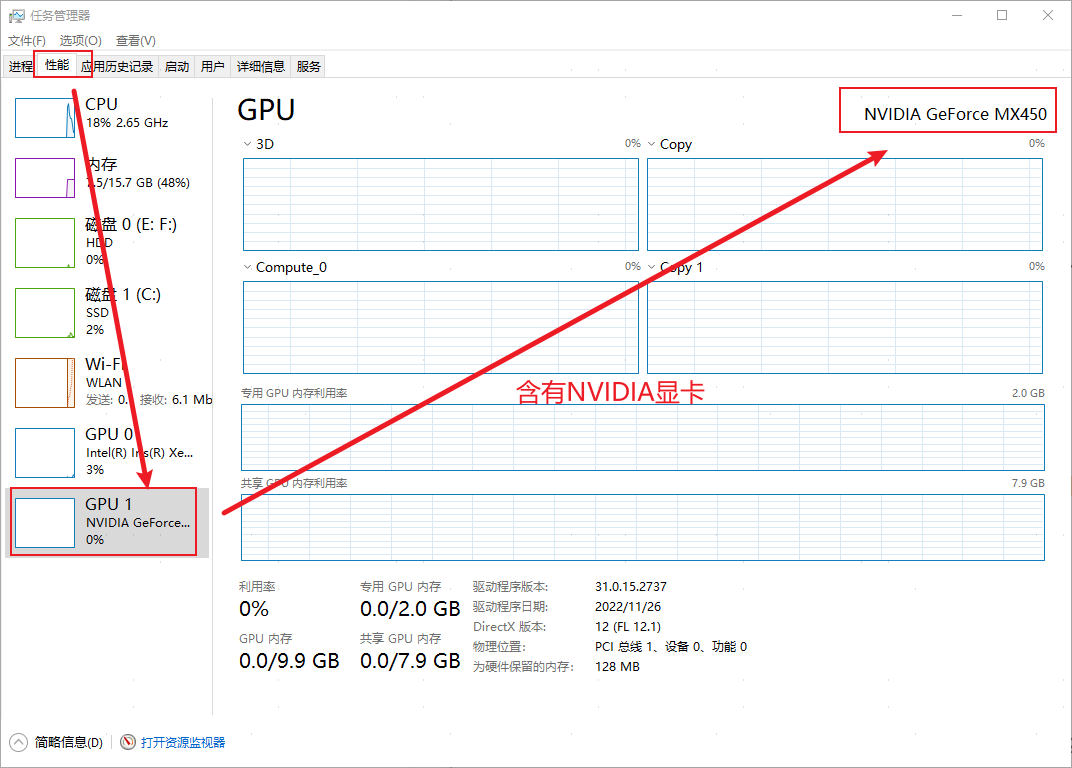Select the GPU 0 Intel Iris graph thumbnail

(x=45, y=453)
